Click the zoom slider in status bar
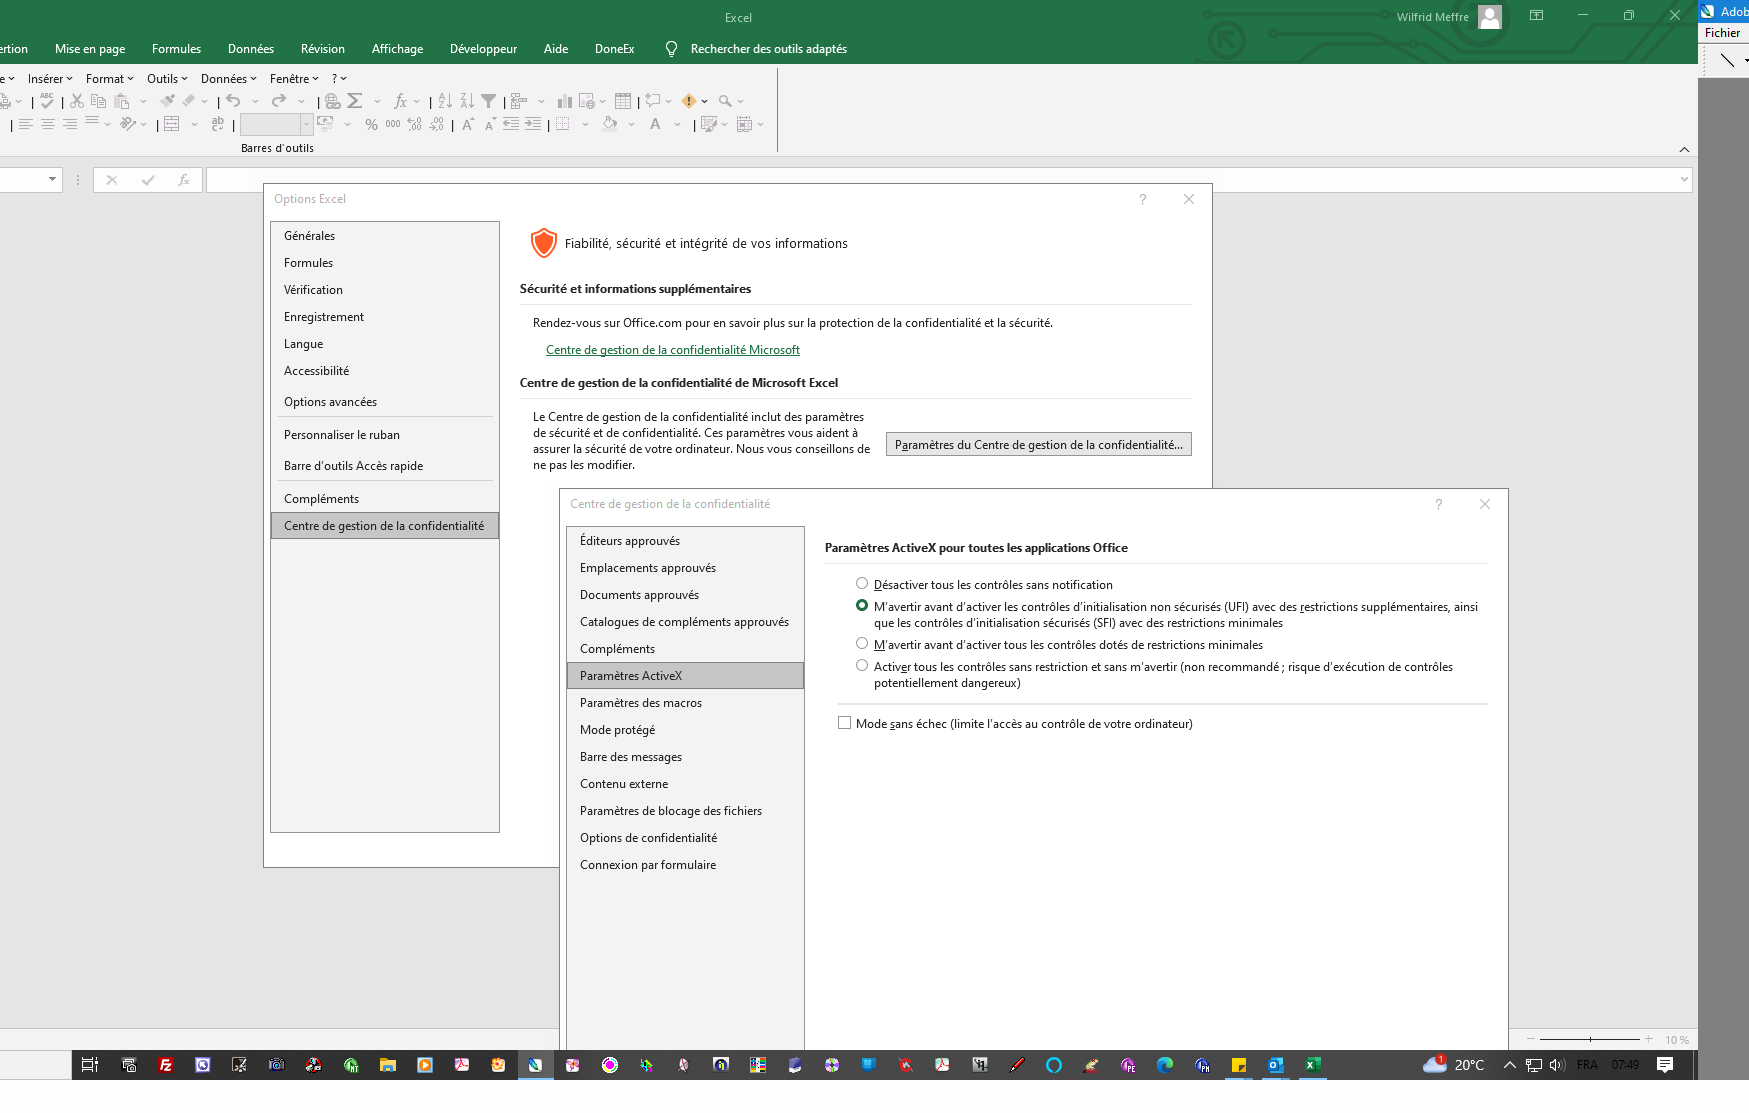 click(x=1590, y=1040)
